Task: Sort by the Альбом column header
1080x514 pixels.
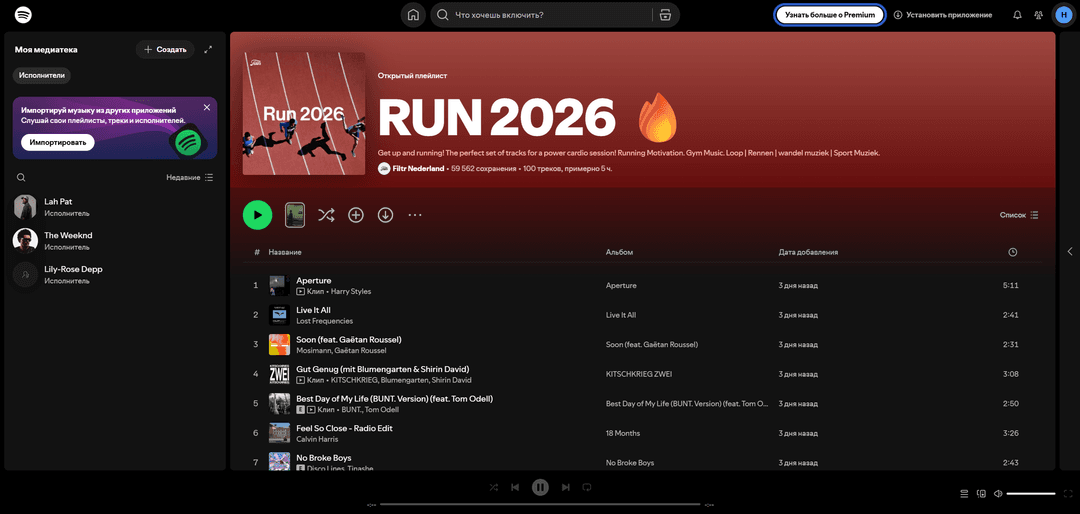Action: (x=619, y=252)
